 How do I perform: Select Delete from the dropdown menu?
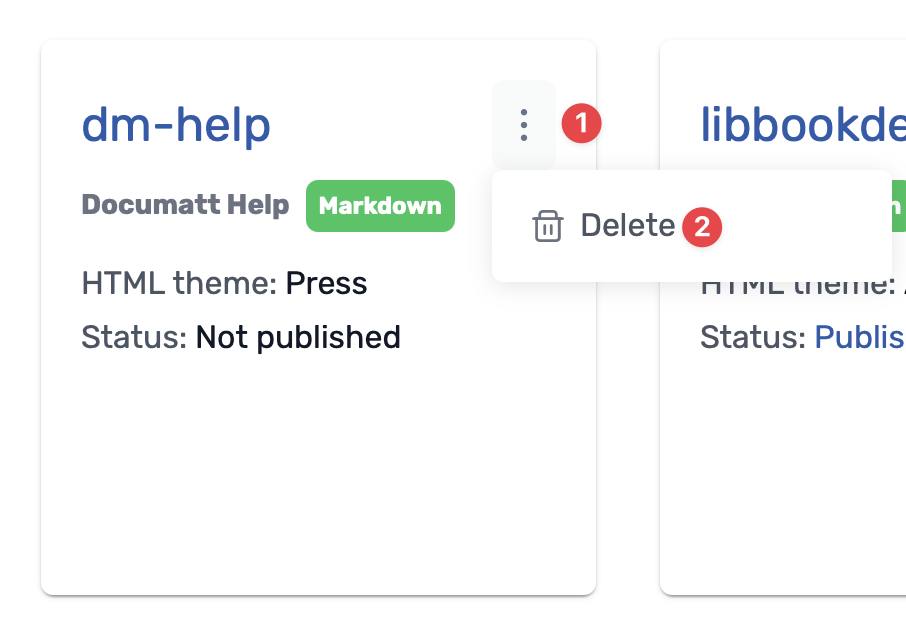coord(627,225)
